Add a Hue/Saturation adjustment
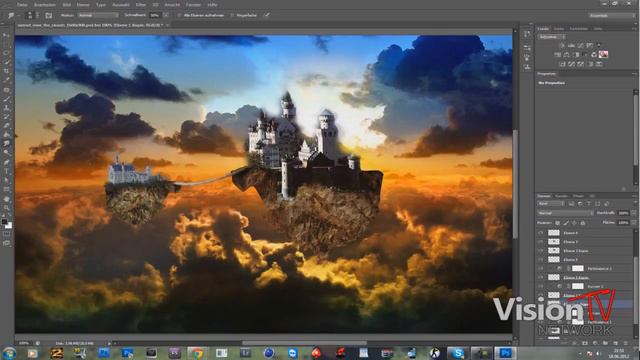This screenshot has width=640, height=360. 557,54
